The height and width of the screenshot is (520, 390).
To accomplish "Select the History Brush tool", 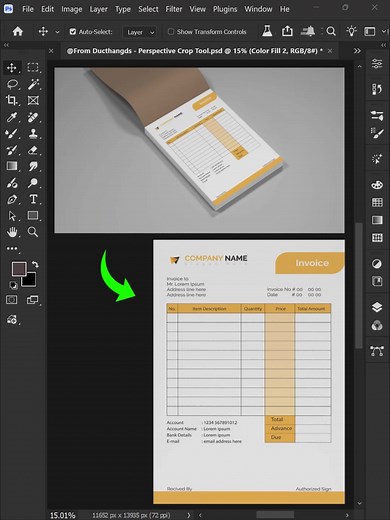I will (x=12, y=150).
